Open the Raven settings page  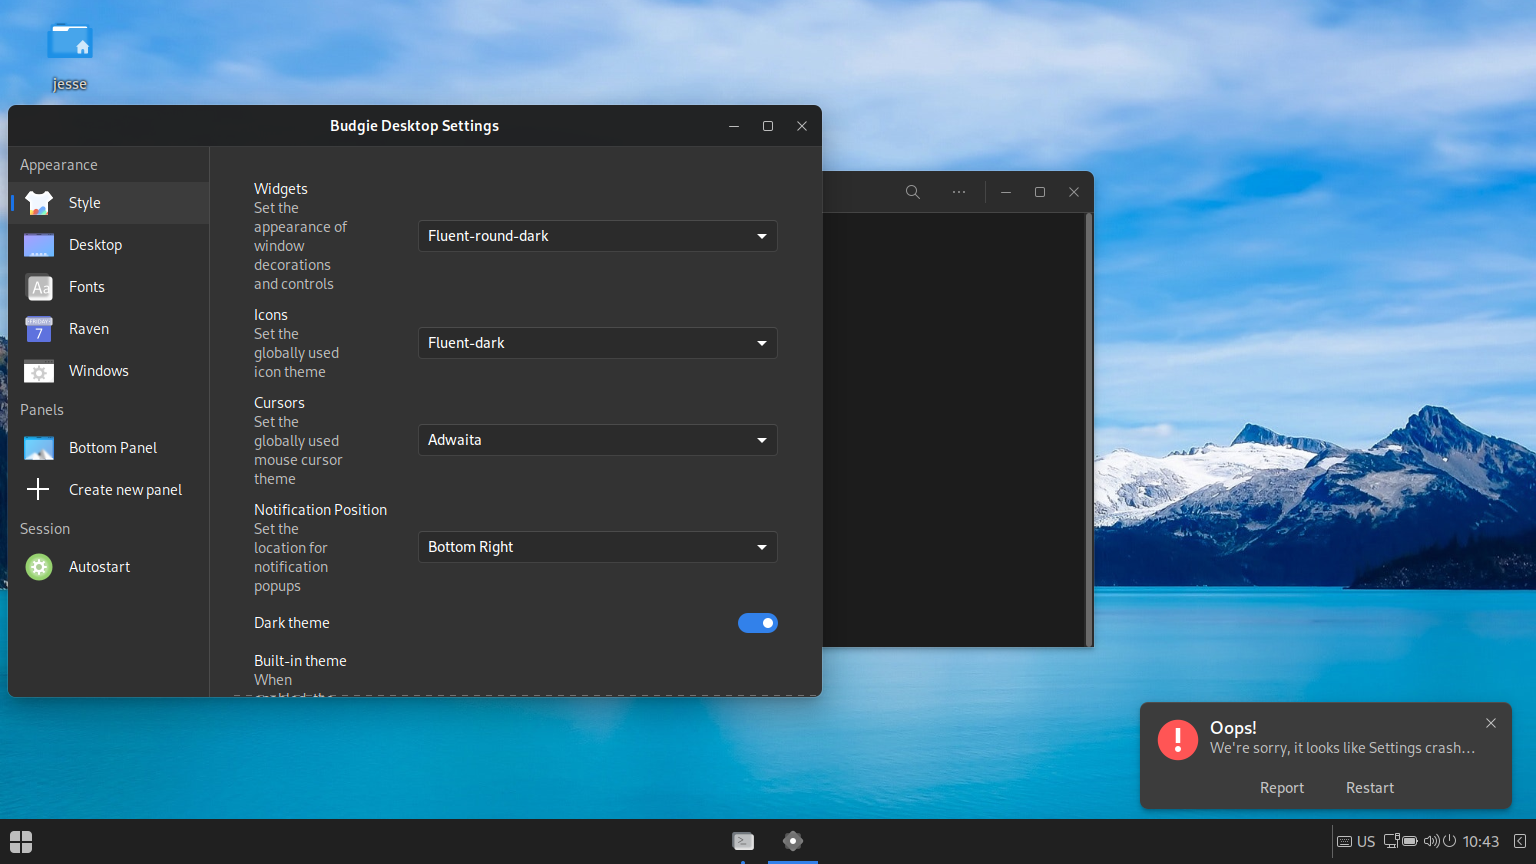coord(109,329)
